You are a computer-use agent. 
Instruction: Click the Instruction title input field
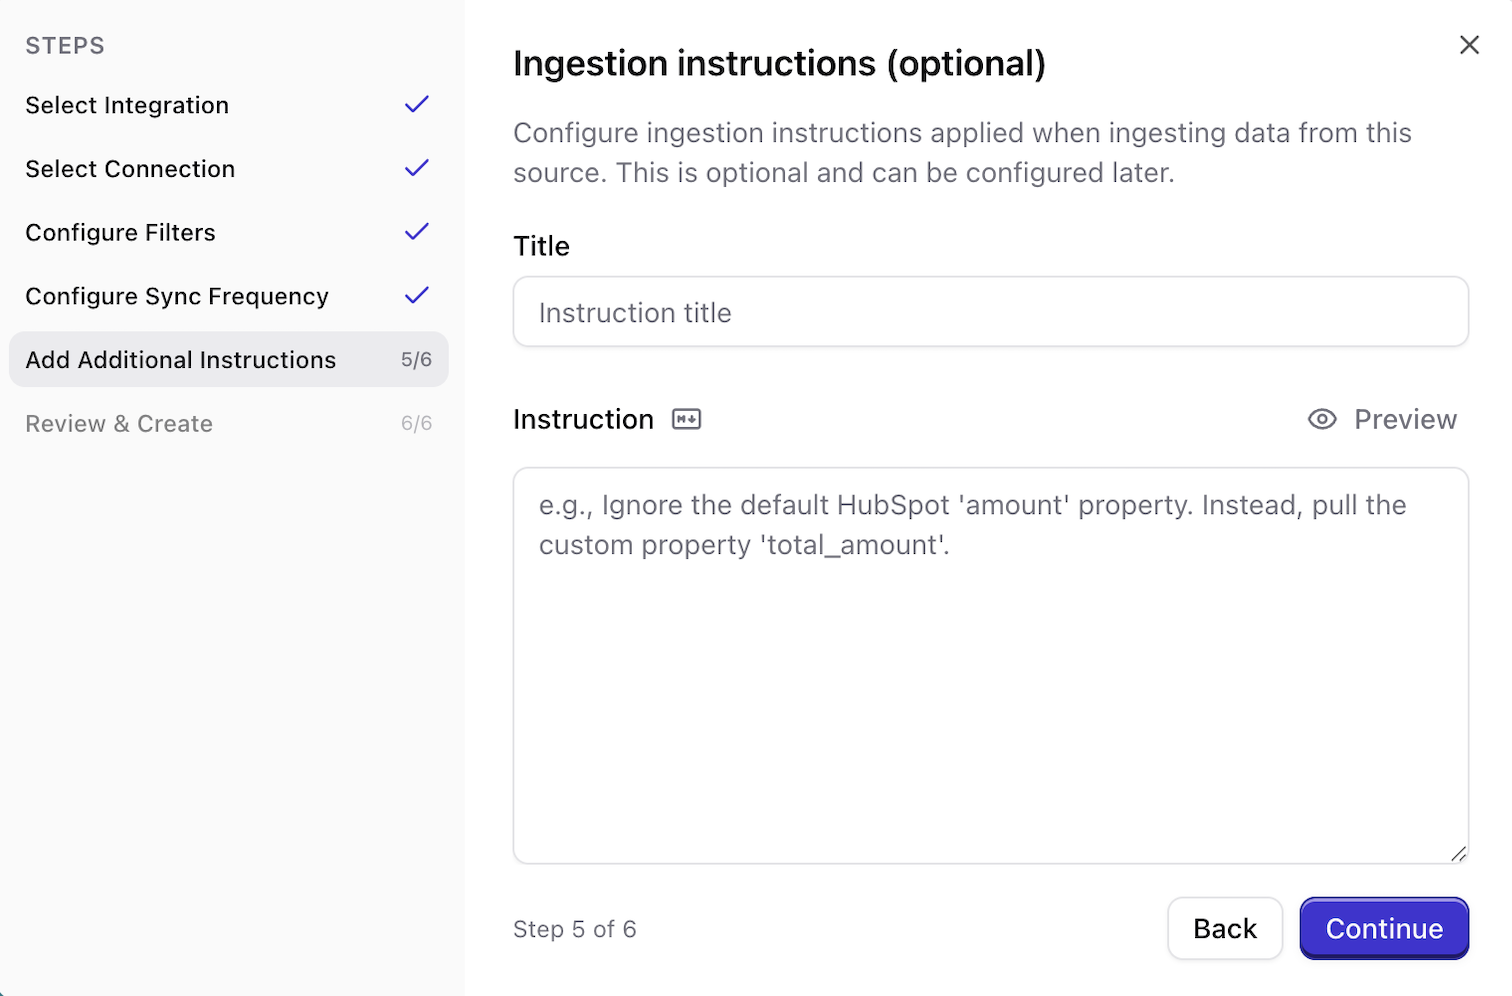[990, 311]
